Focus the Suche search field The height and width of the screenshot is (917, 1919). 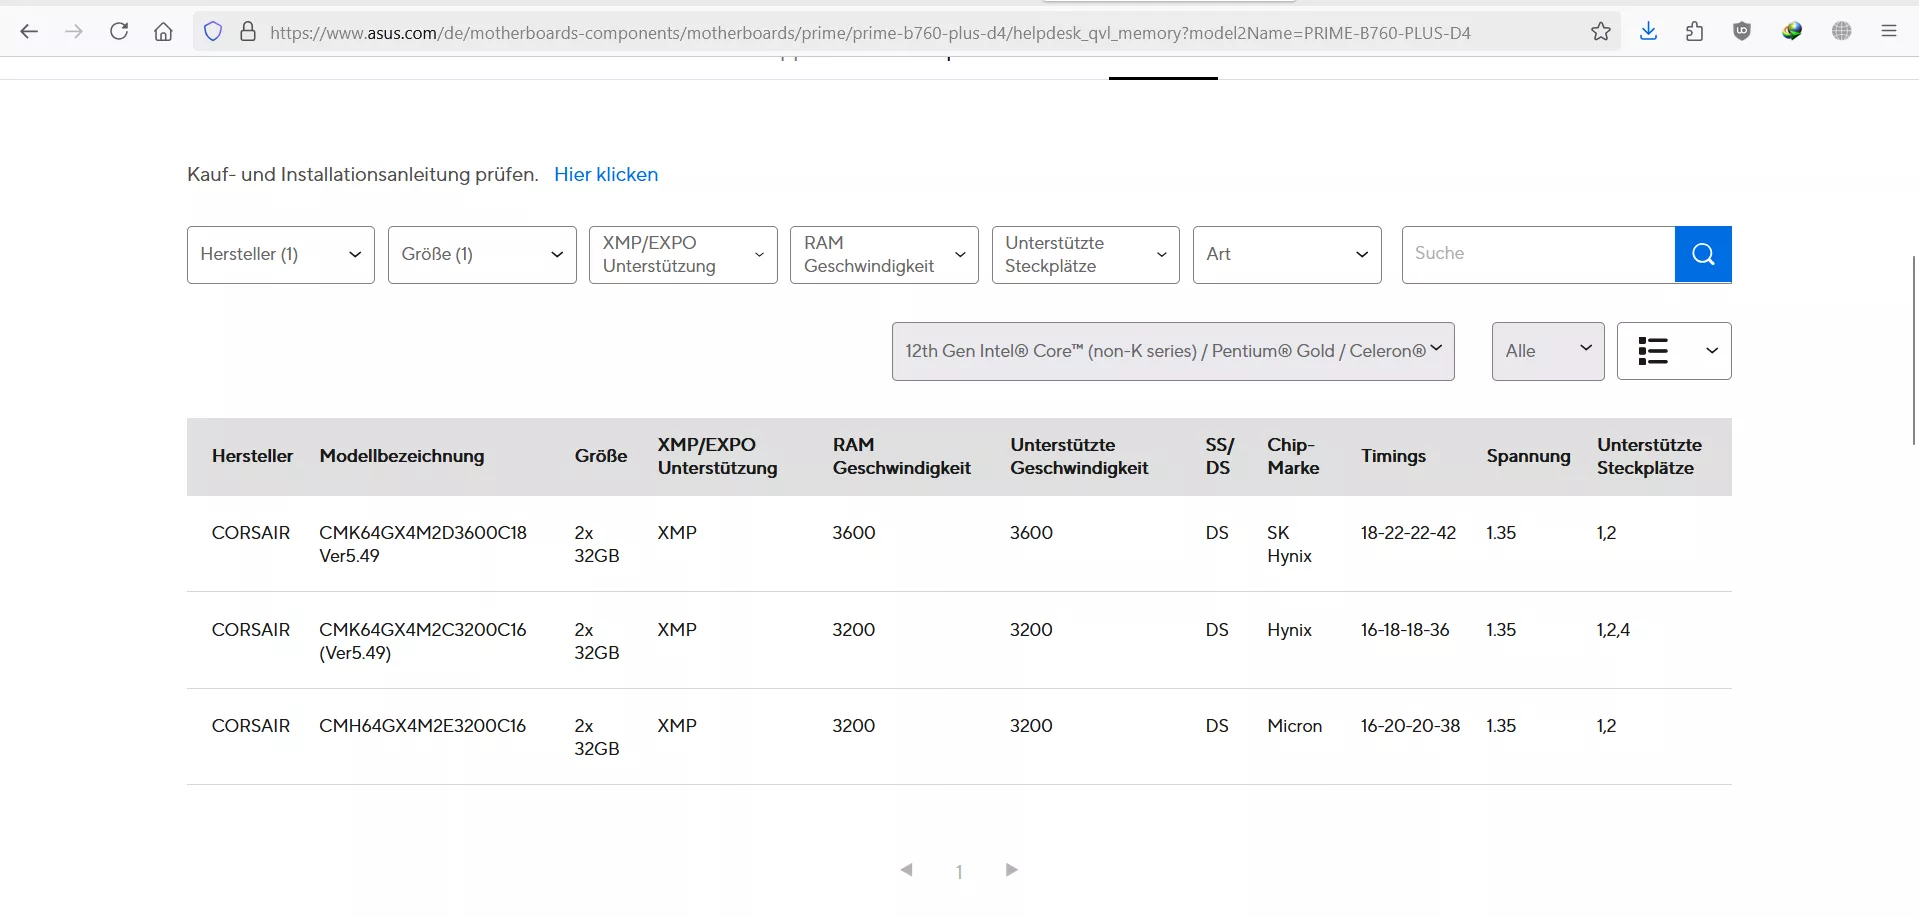pyautogui.click(x=1538, y=254)
